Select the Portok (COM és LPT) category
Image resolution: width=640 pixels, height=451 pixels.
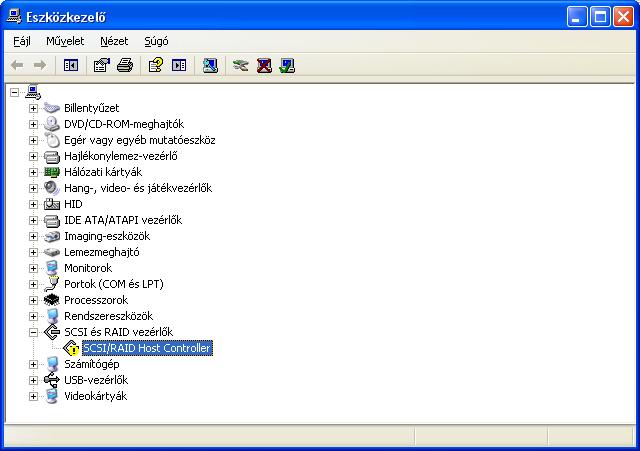click(114, 284)
